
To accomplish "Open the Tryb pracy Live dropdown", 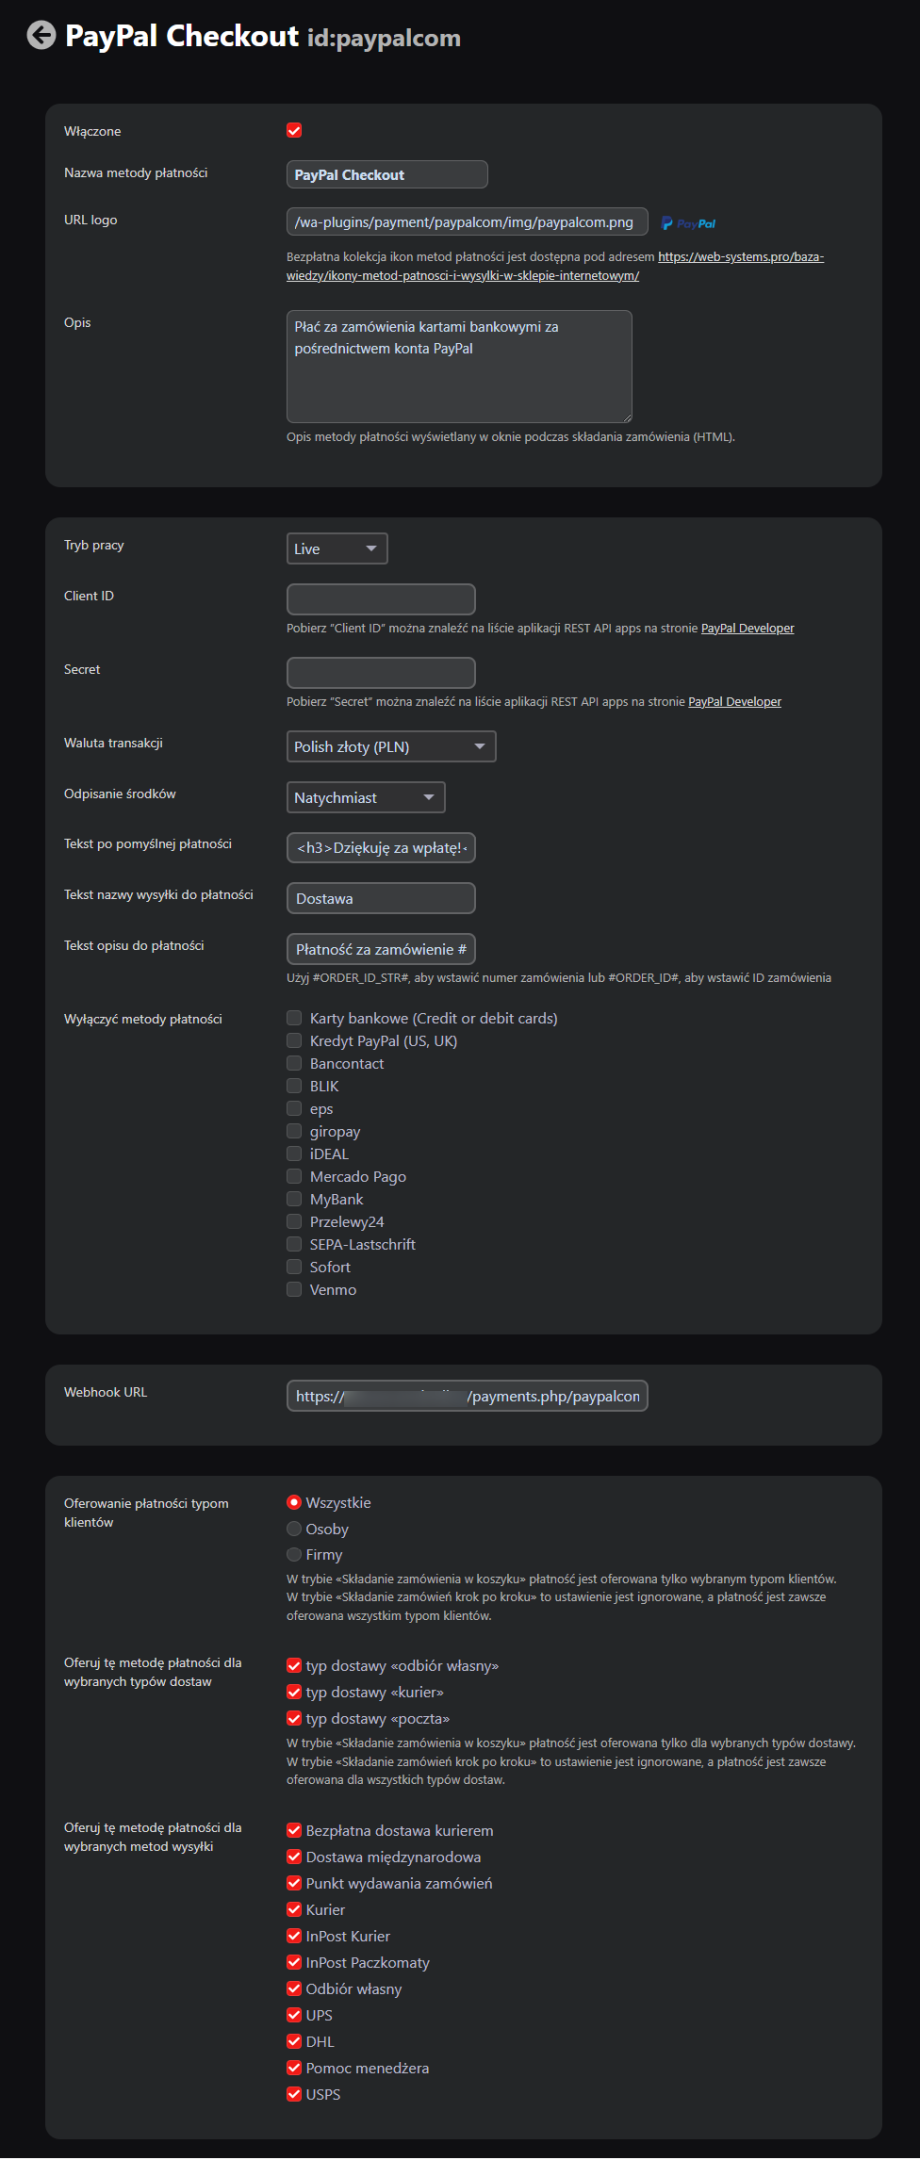I will click(x=336, y=549).
